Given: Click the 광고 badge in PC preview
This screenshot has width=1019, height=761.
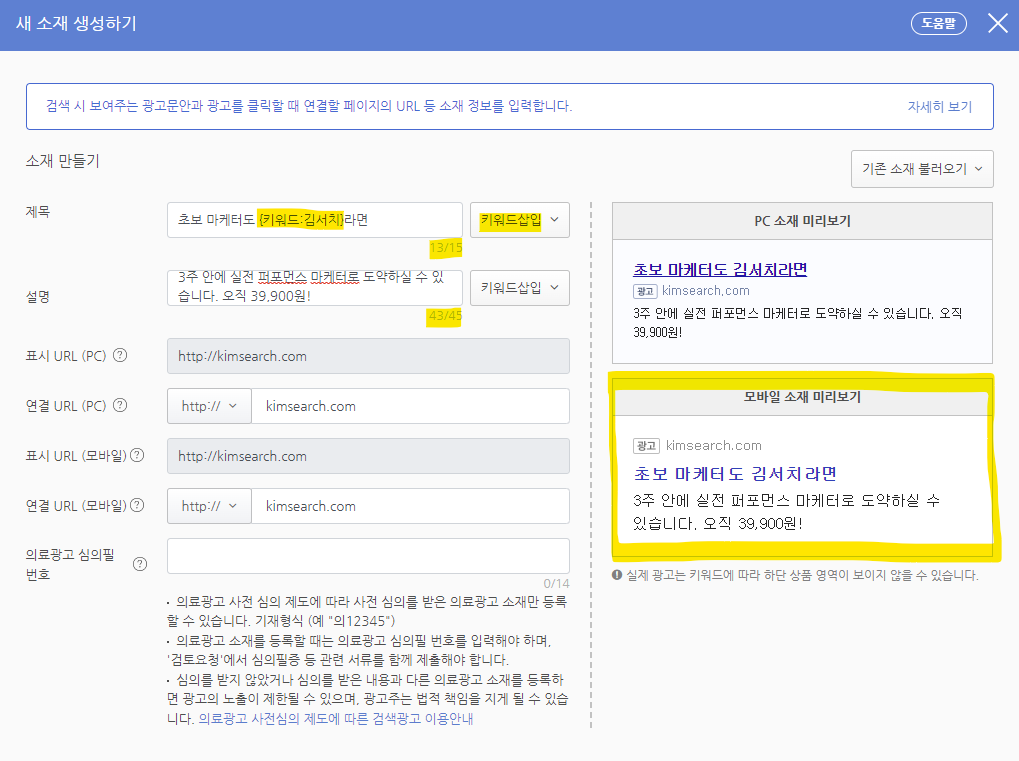Looking at the screenshot, I should 645,291.
